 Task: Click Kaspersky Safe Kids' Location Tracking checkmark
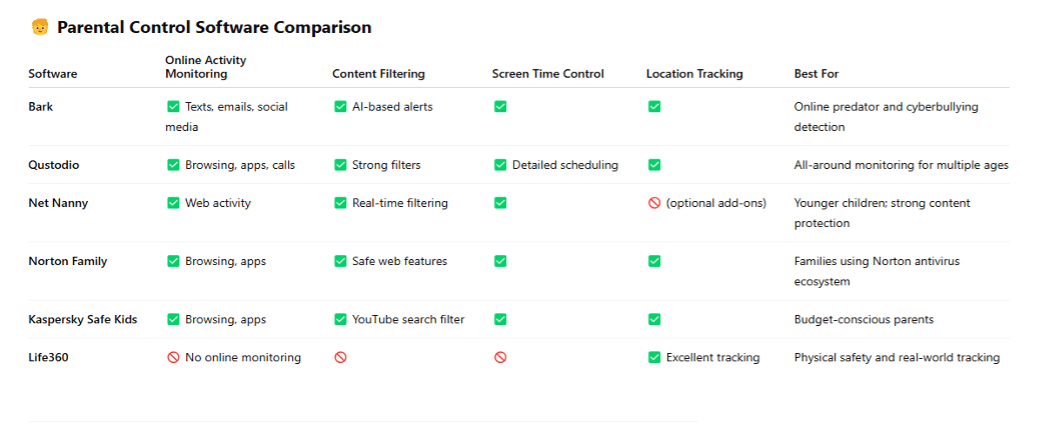pyautogui.click(x=654, y=320)
